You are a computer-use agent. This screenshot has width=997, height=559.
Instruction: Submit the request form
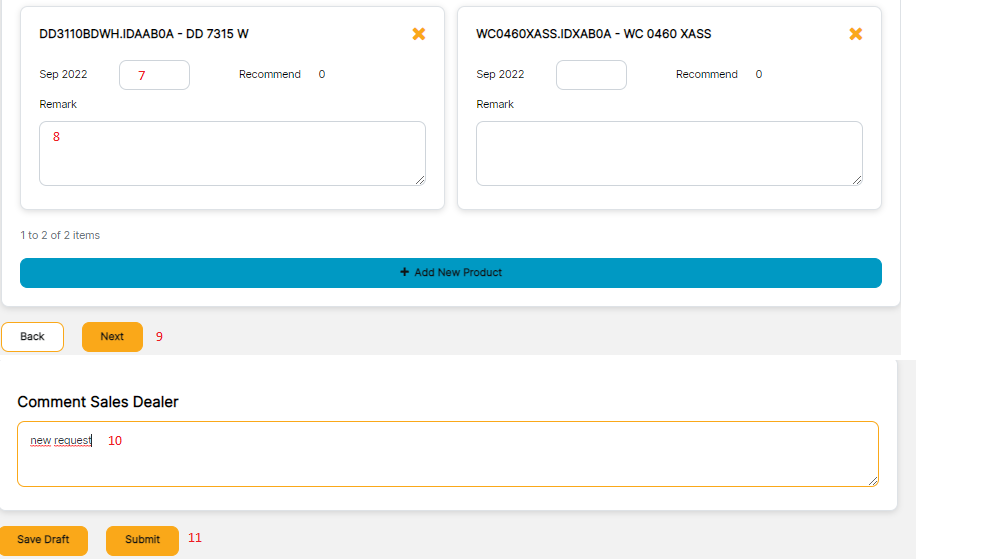(x=142, y=540)
